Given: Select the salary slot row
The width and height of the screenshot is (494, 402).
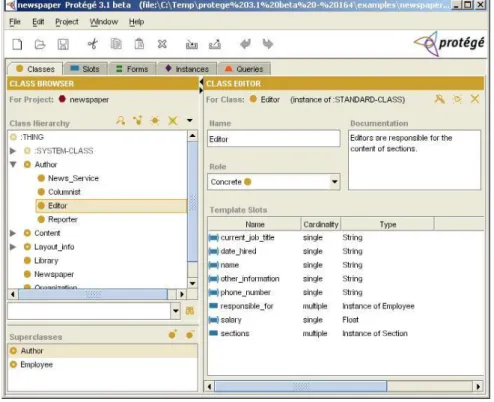Looking at the screenshot, I should (x=345, y=320).
